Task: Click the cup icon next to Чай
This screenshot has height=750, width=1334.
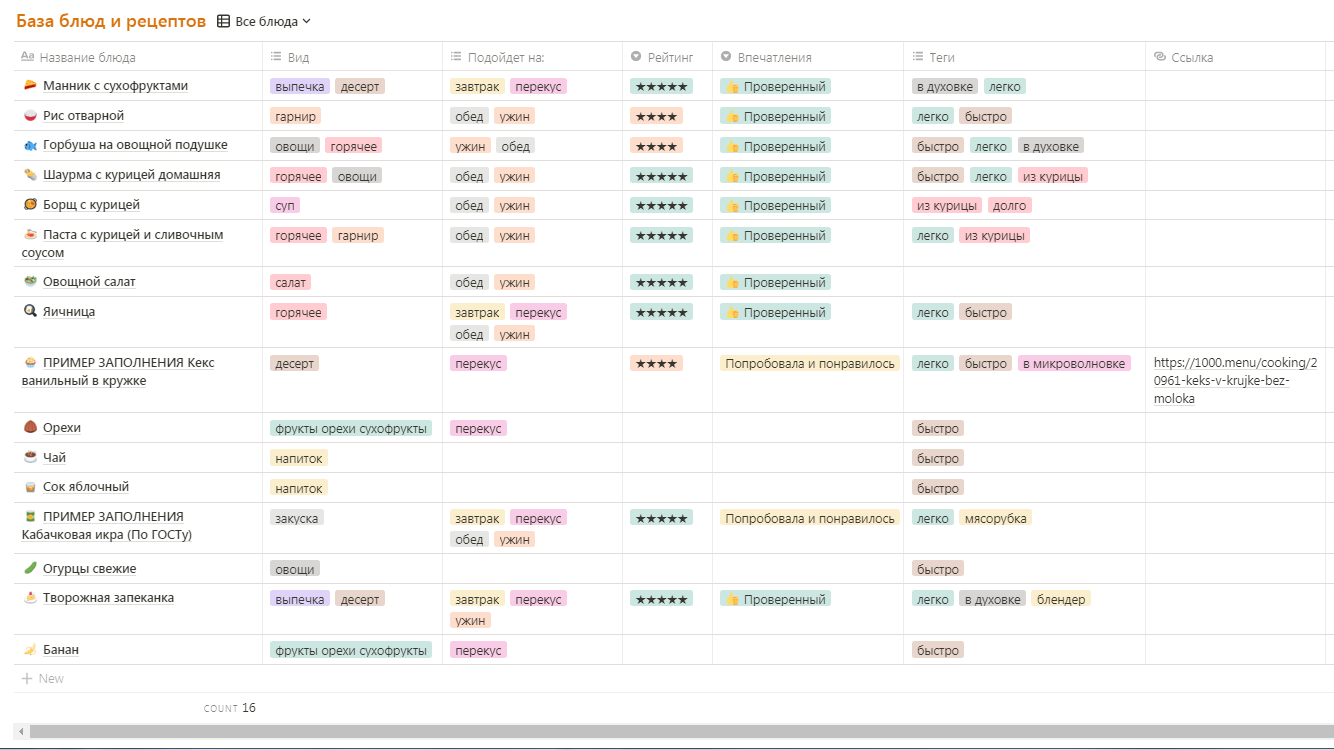Action: (x=30, y=458)
